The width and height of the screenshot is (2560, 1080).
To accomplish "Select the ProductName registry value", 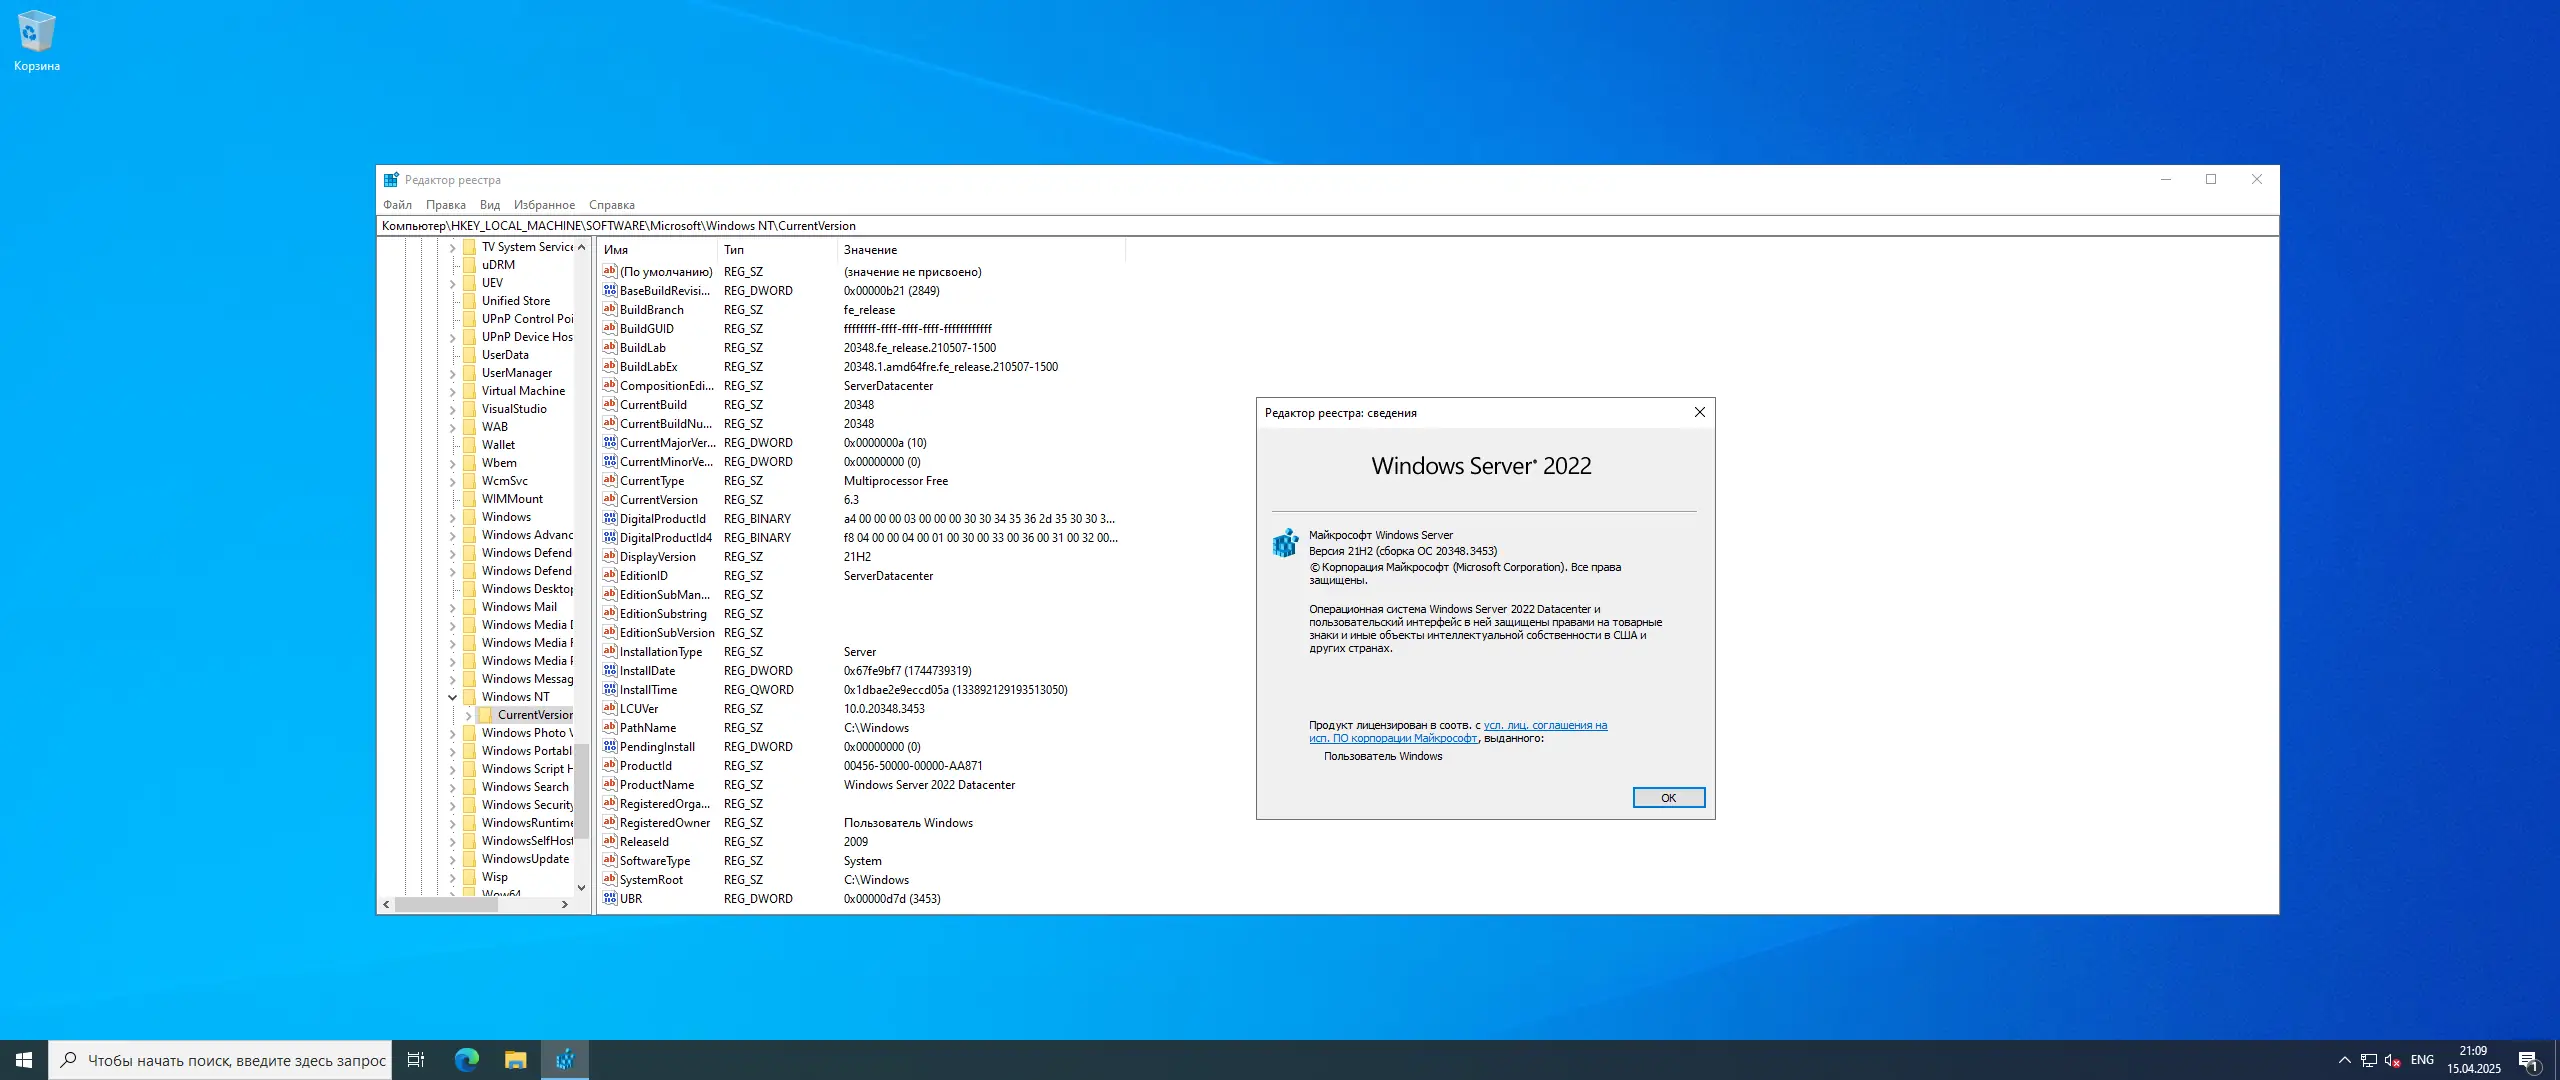I will [656, 785].
